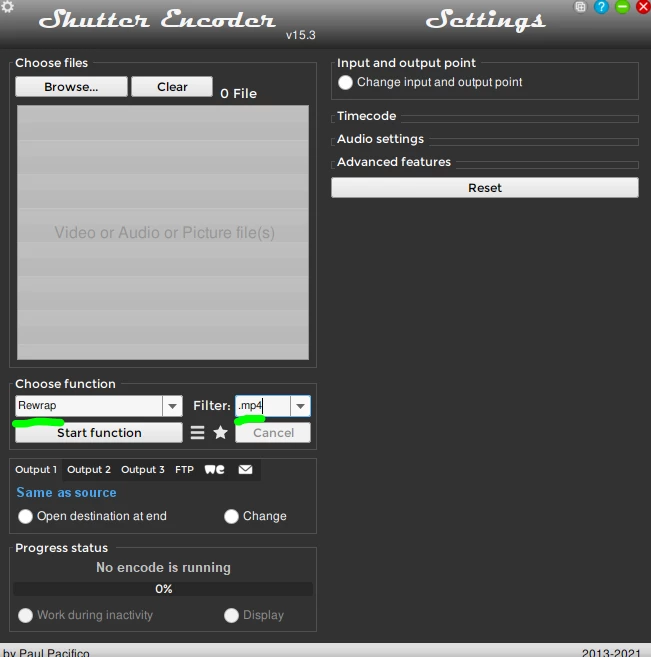Click the Same as source destination link
The image size is (651, 657).
(66, 492)
